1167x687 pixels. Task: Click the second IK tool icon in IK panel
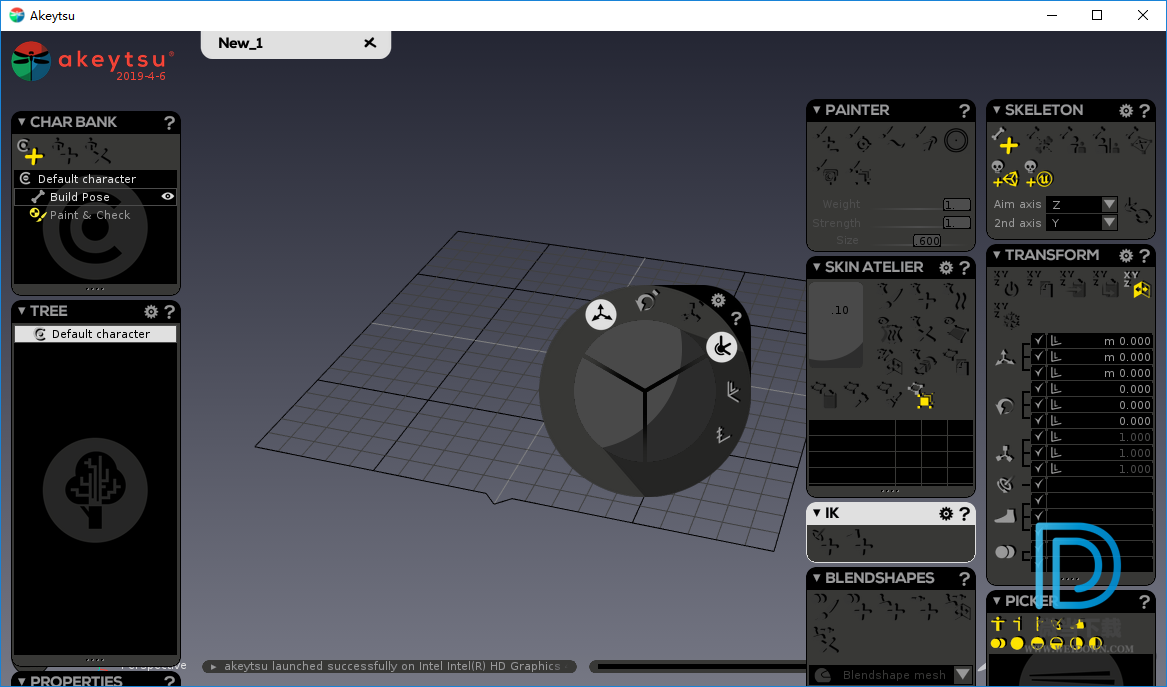click(860, 542)
